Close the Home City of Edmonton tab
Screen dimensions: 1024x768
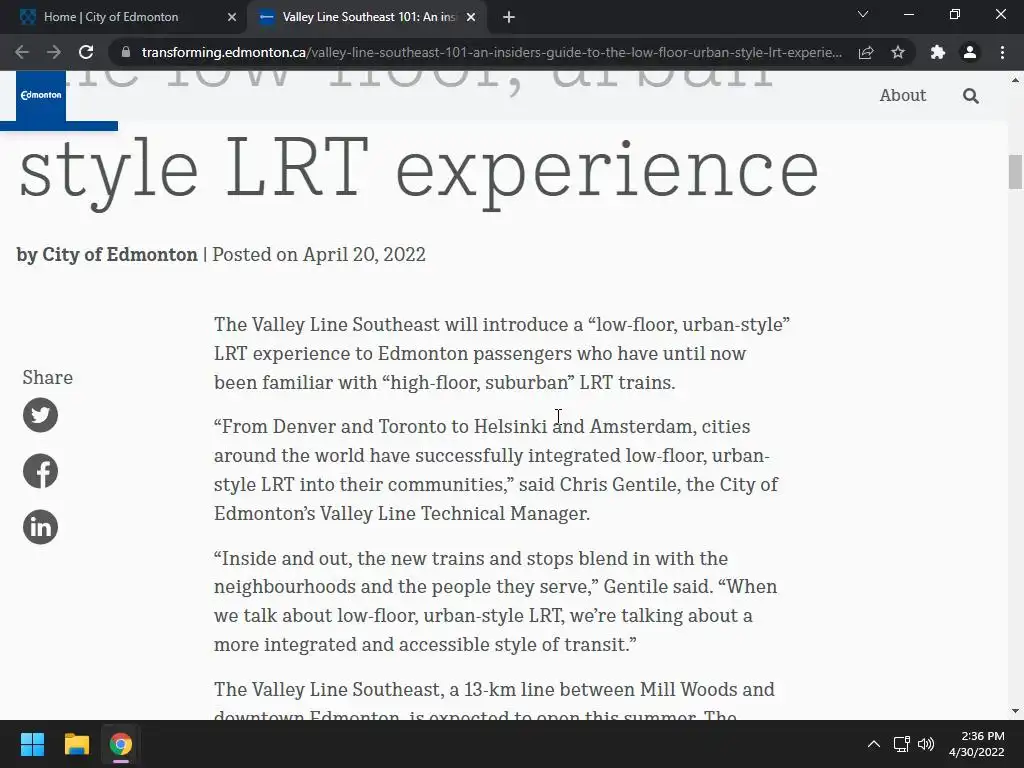(x=232, y=18)
